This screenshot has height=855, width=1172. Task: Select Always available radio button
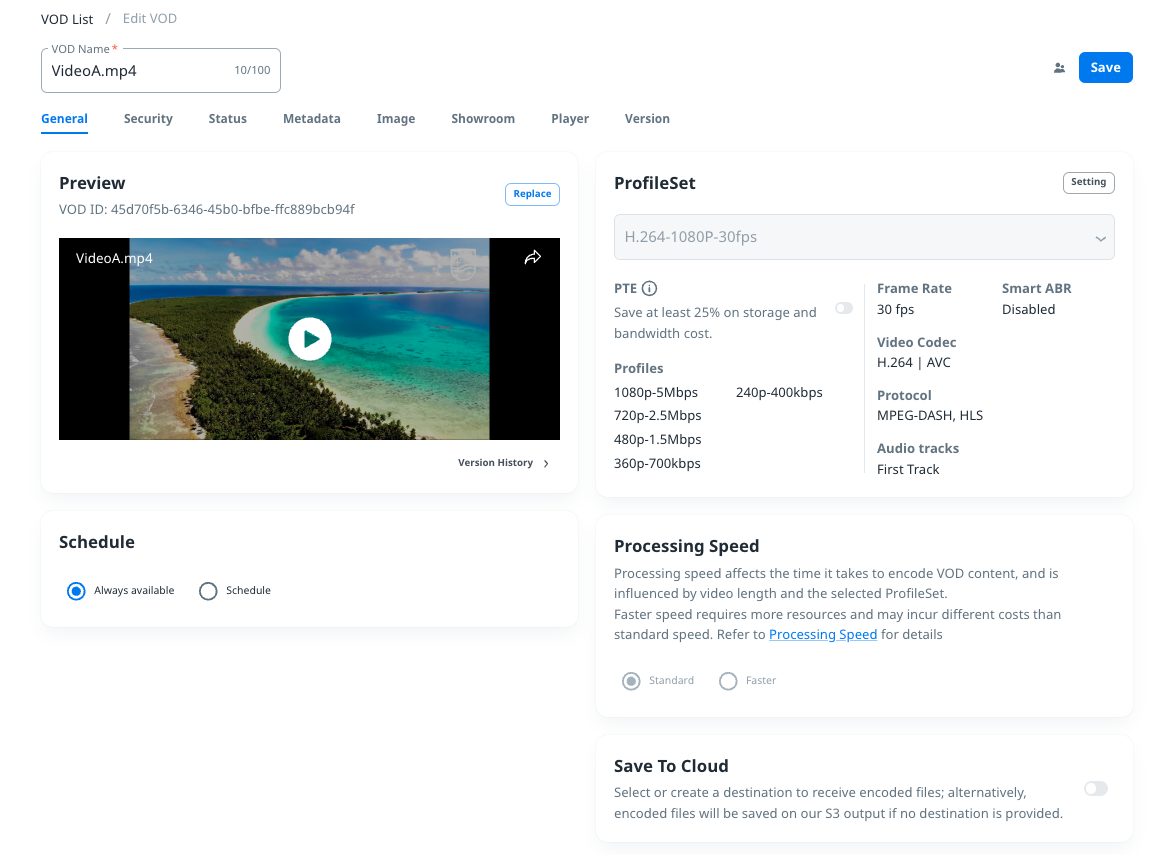pyautogui.click(x=76, y=591)
